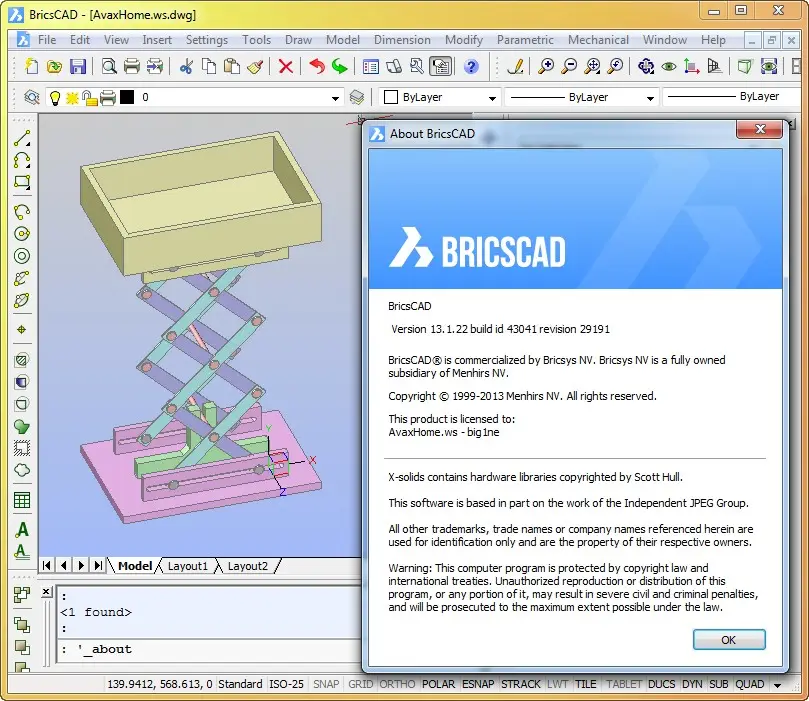The image size is (809, 701).
Task: Click the Match Properties paintbrush icon
Action: 255,67
